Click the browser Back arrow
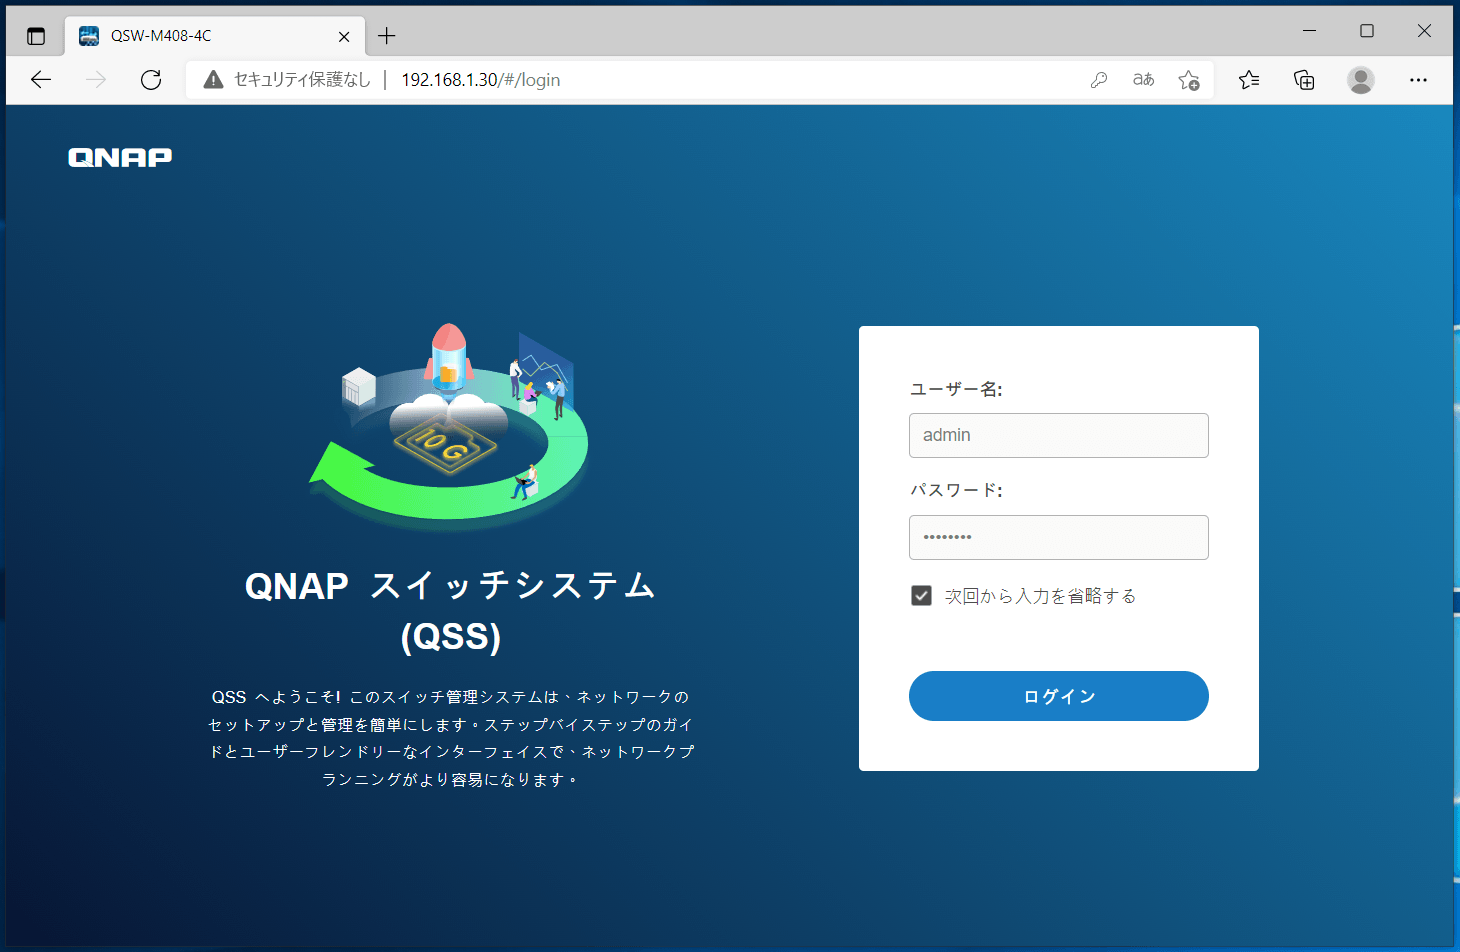The height and width of the screenshot is (952, 1460). pyautogui.click(x=41, y=80)
